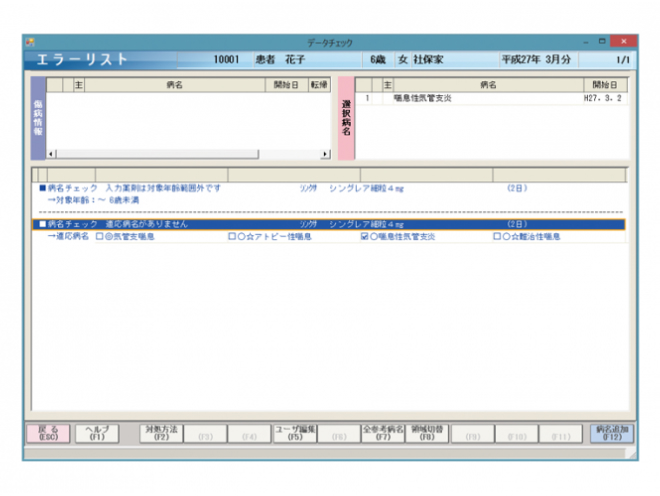The height and width of the screenshot is (496, 660).
Task: Click left arrow of 傷病情報 scrollbar
Action: click(x=51, y=154)
